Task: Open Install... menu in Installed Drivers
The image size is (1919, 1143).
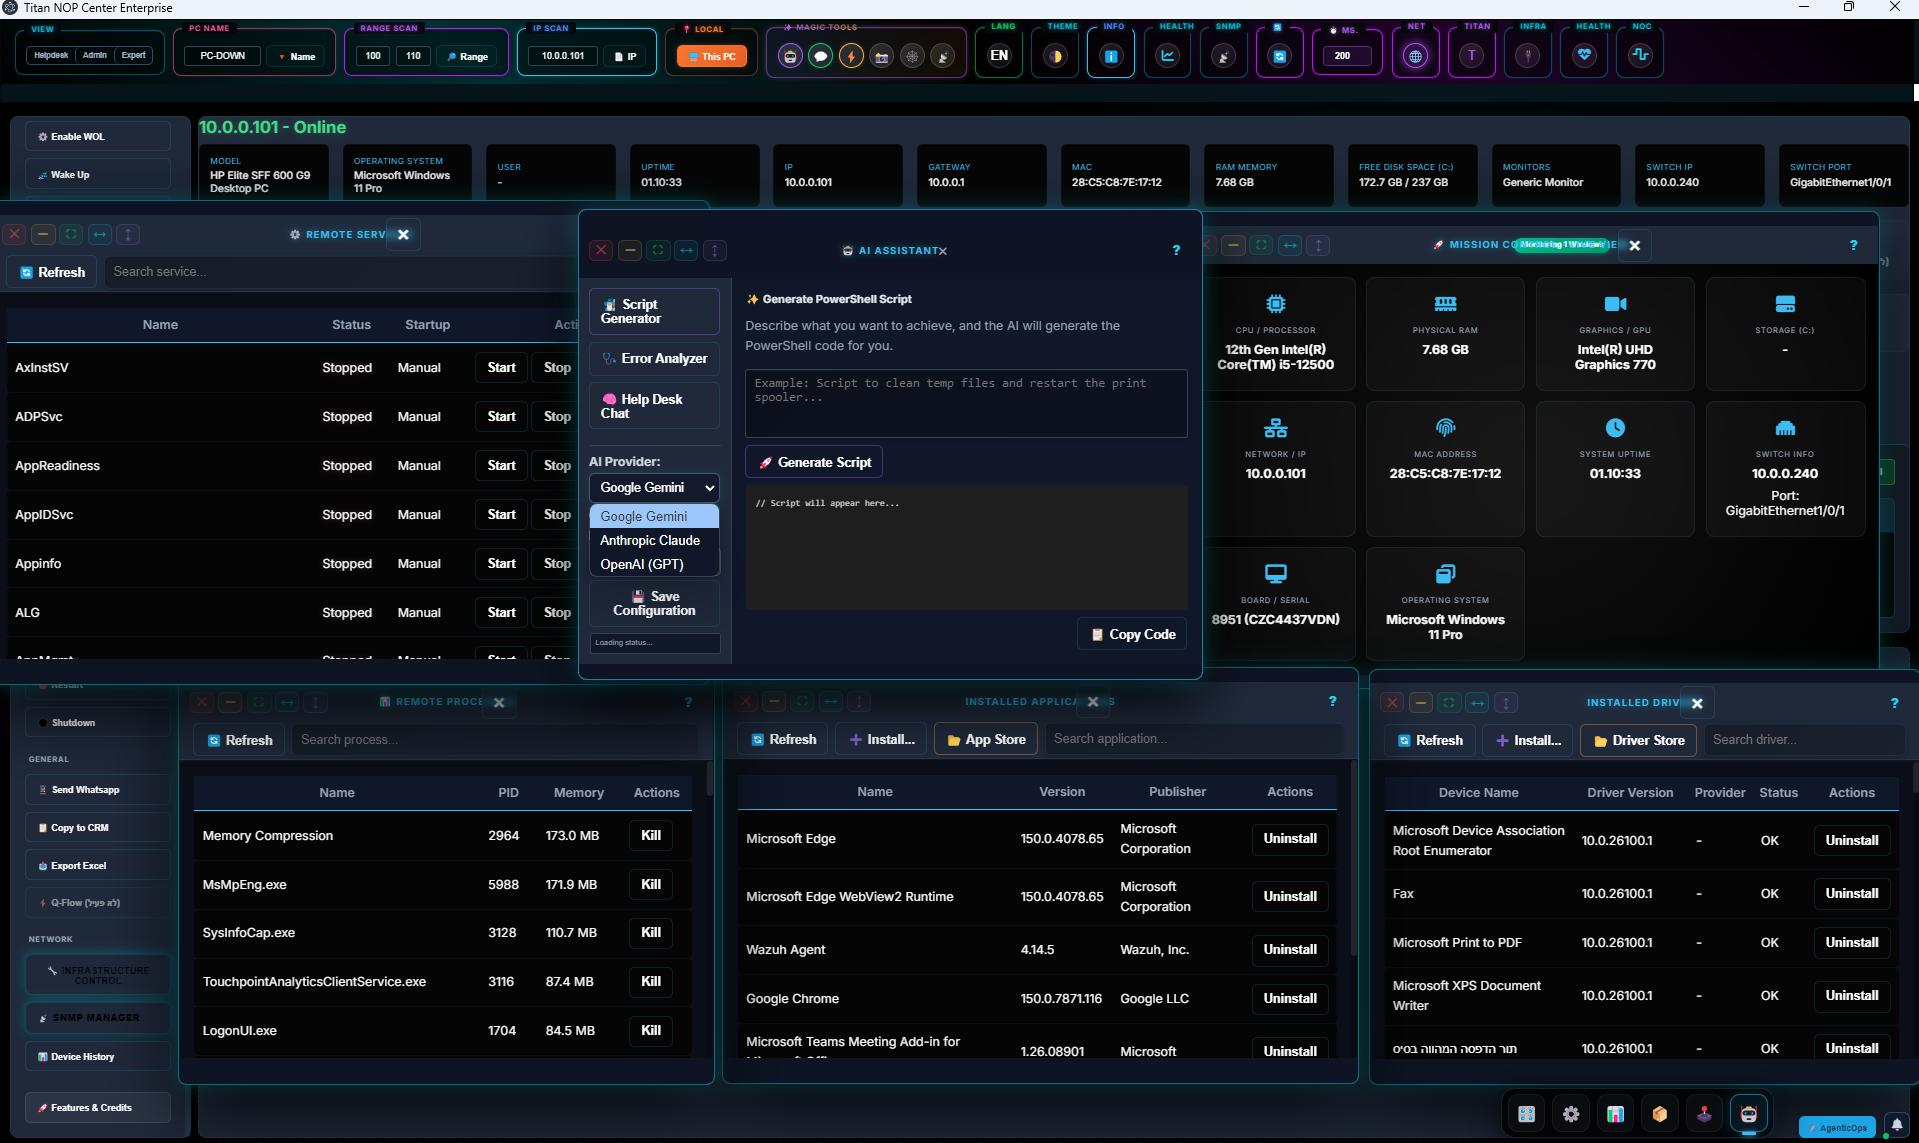Action: [1528, 741]
